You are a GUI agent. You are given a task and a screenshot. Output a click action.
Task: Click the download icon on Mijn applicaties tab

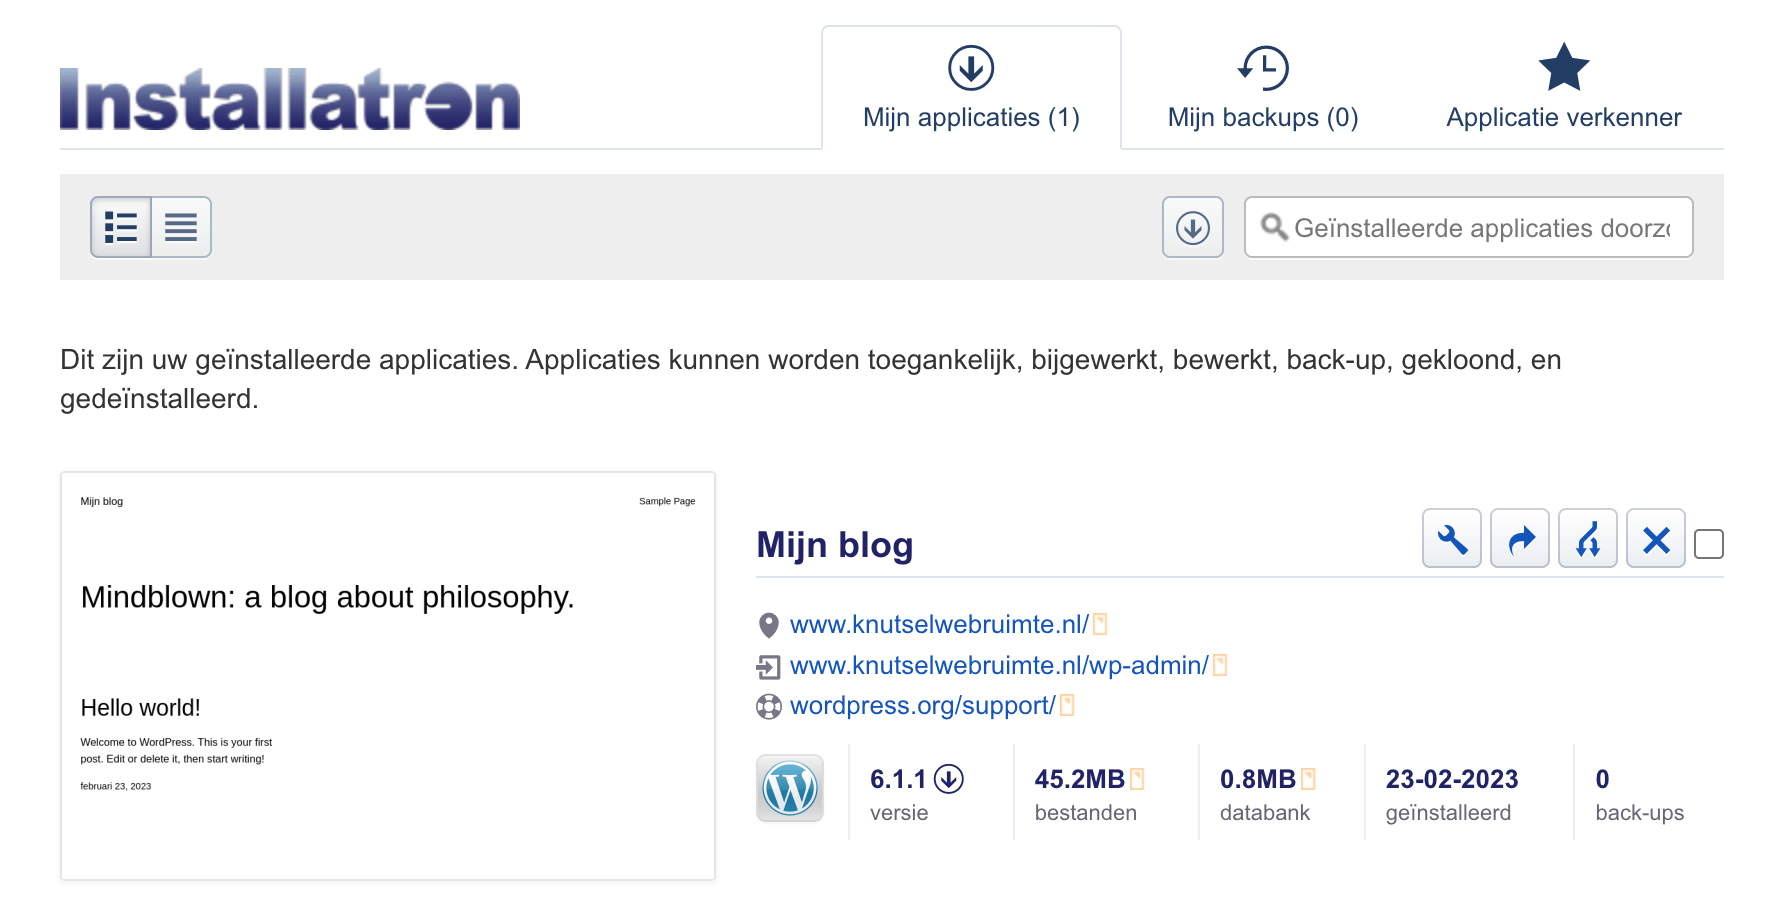pyautogui.click(x=971, y=68)
